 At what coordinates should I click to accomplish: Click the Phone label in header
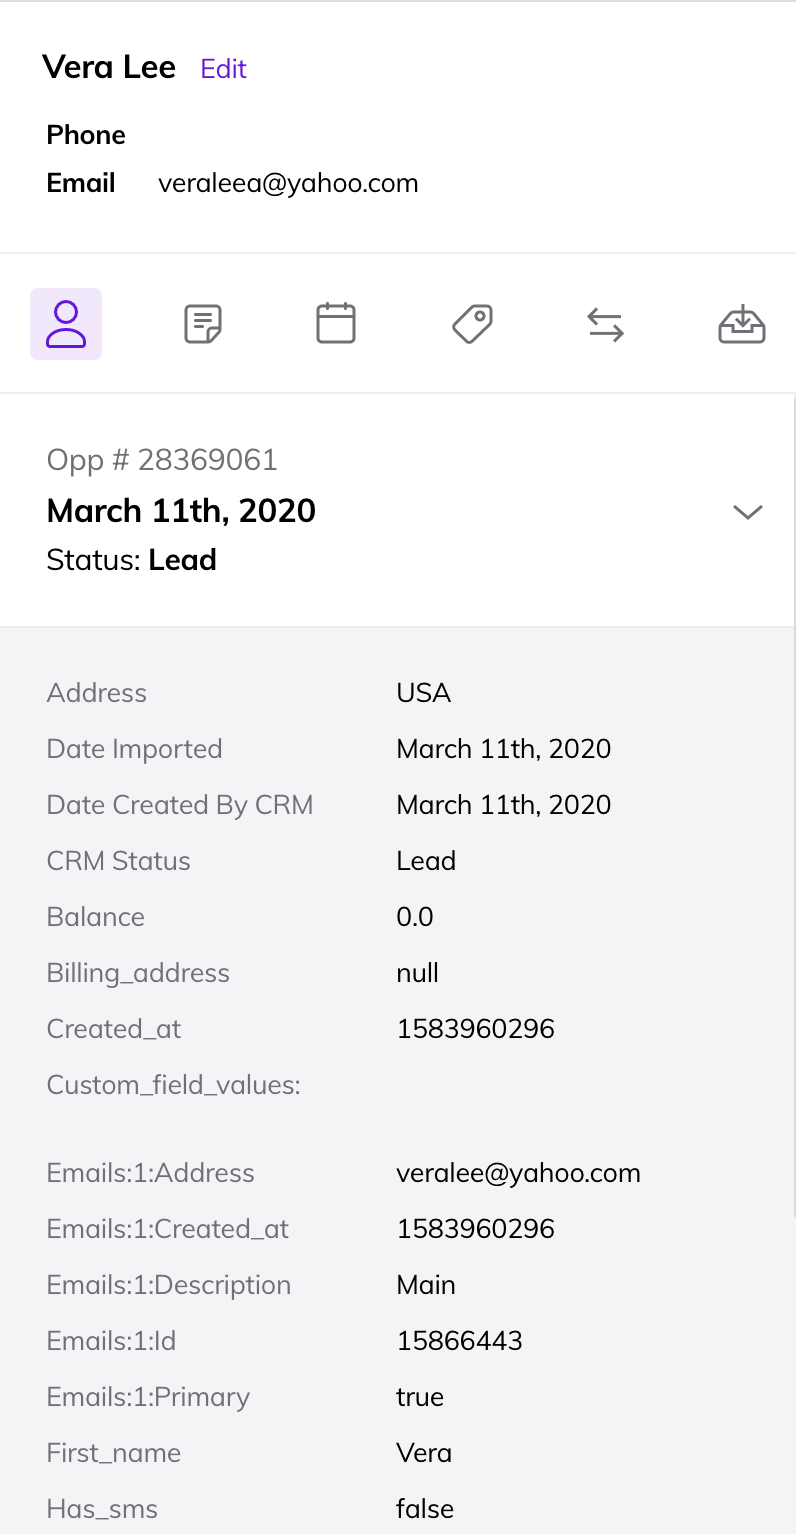86,135
